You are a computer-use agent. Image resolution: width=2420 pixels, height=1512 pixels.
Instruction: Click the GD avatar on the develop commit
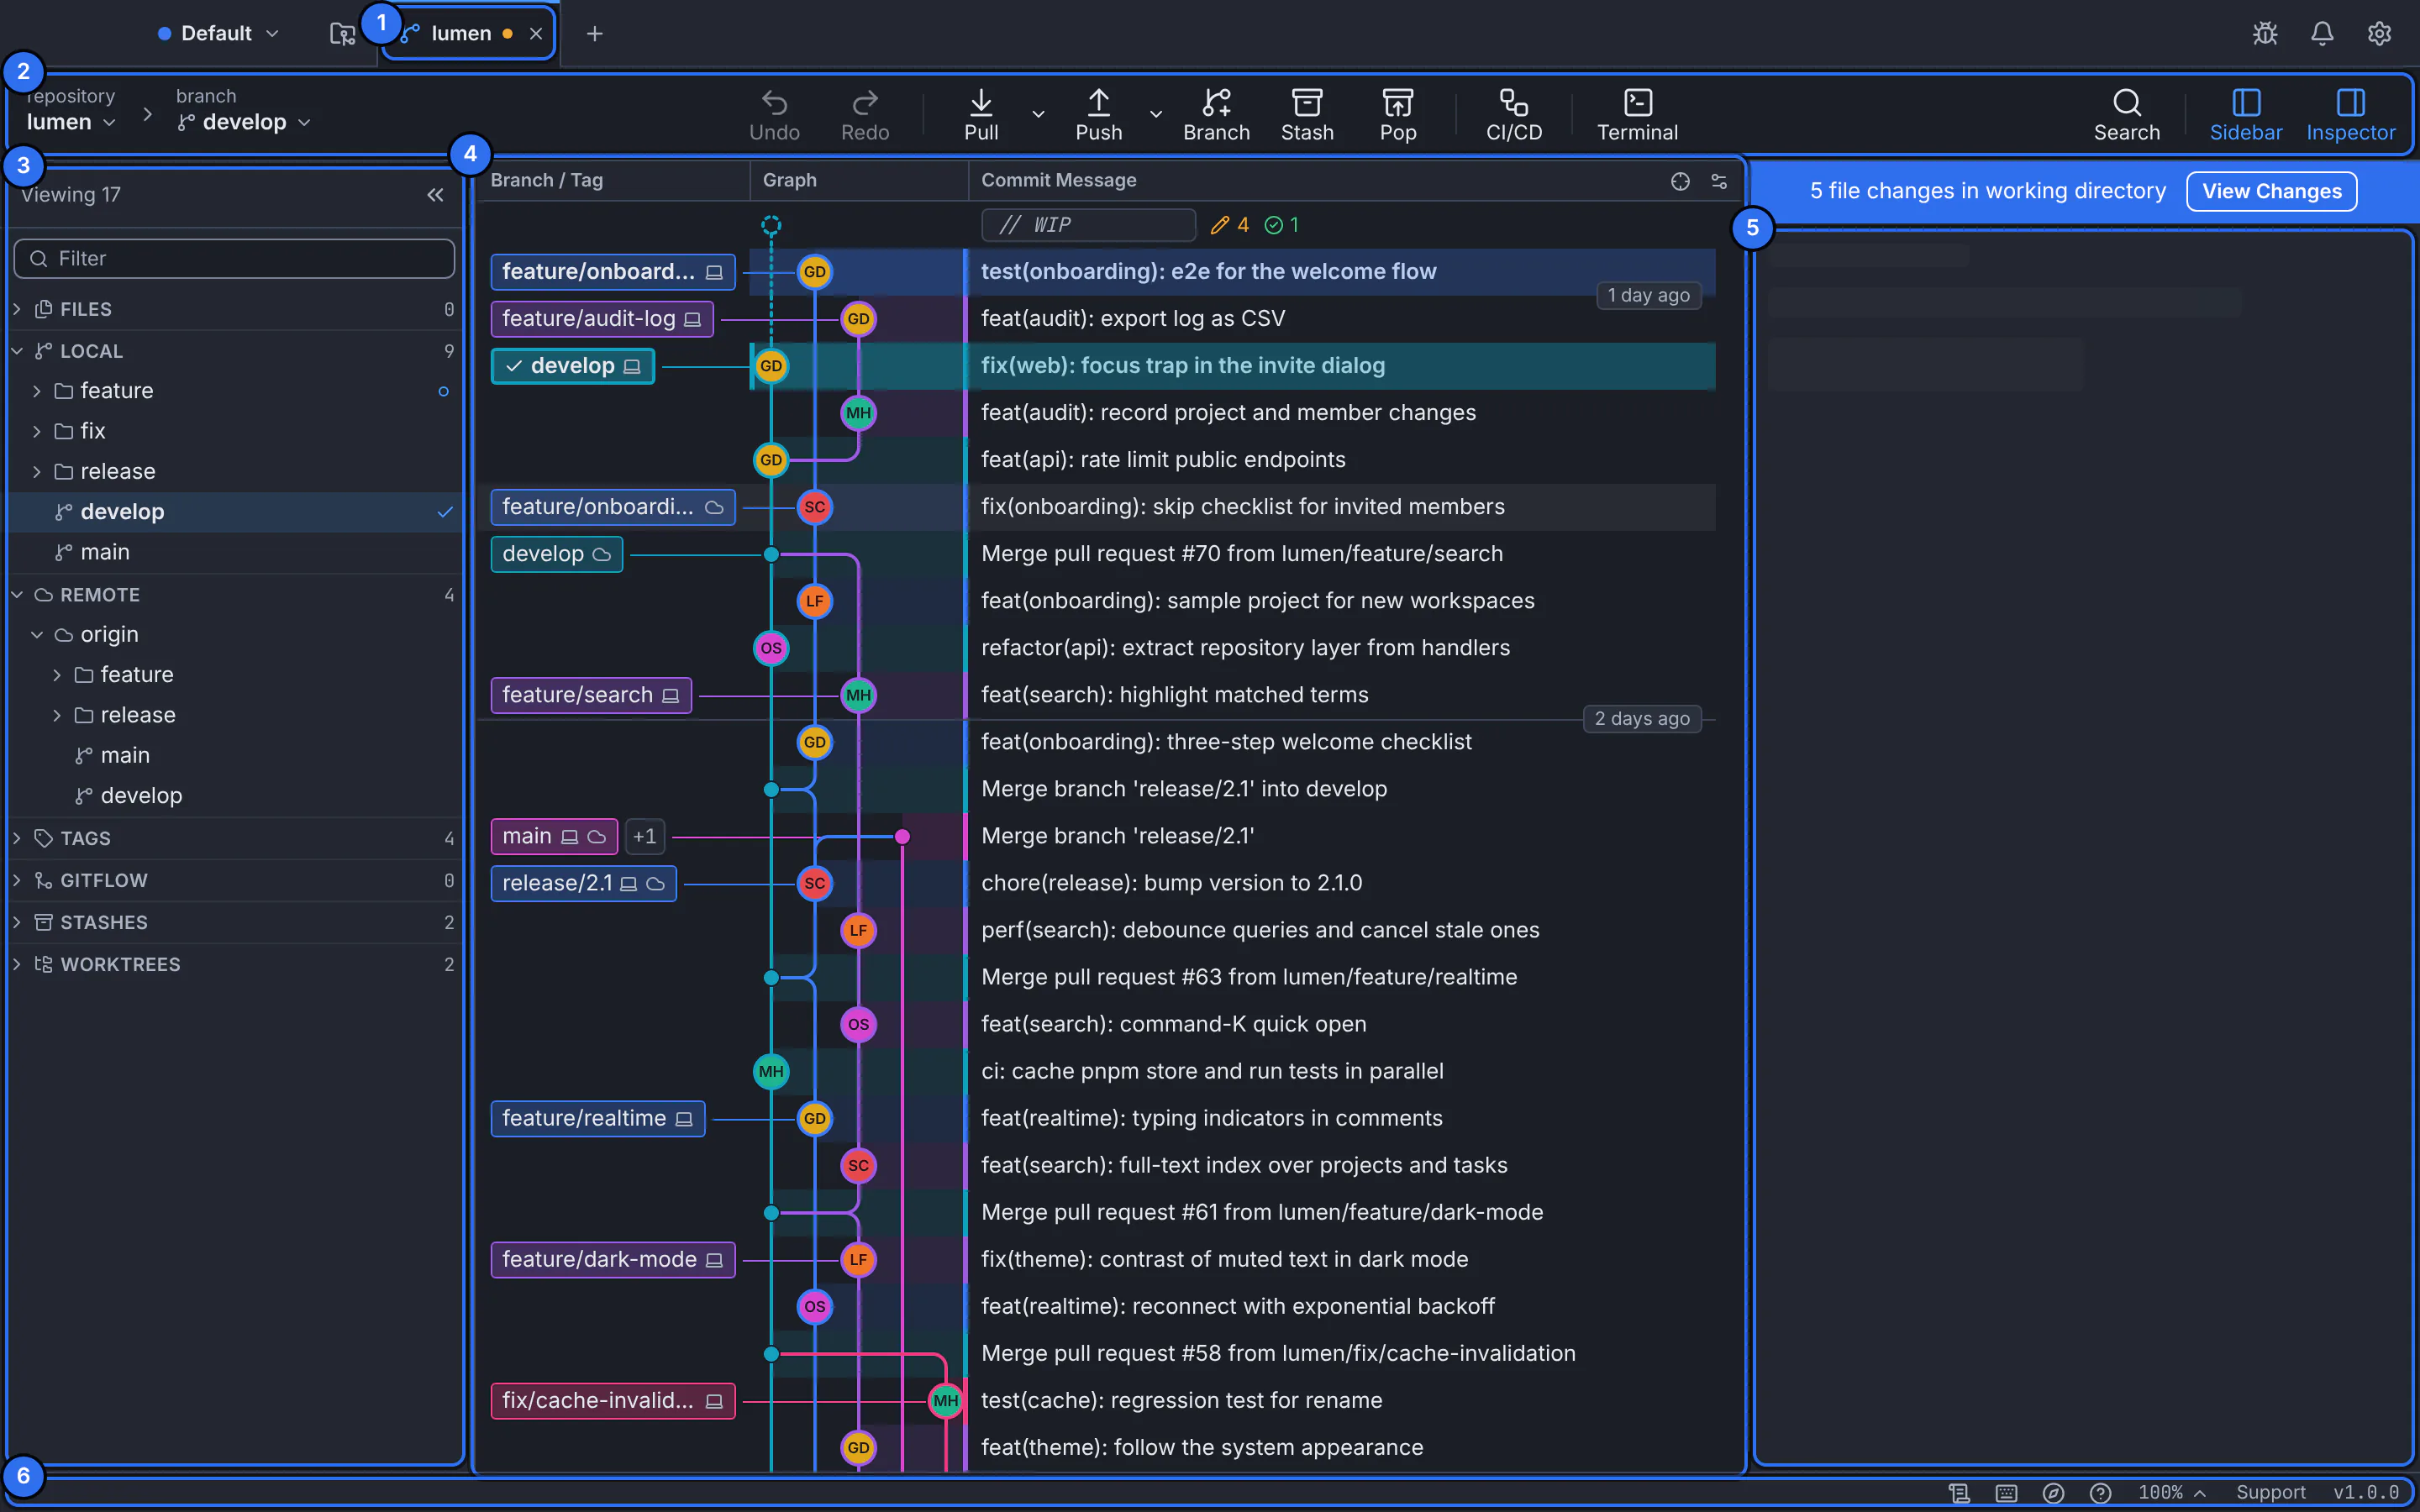click(x=771, y=366)
